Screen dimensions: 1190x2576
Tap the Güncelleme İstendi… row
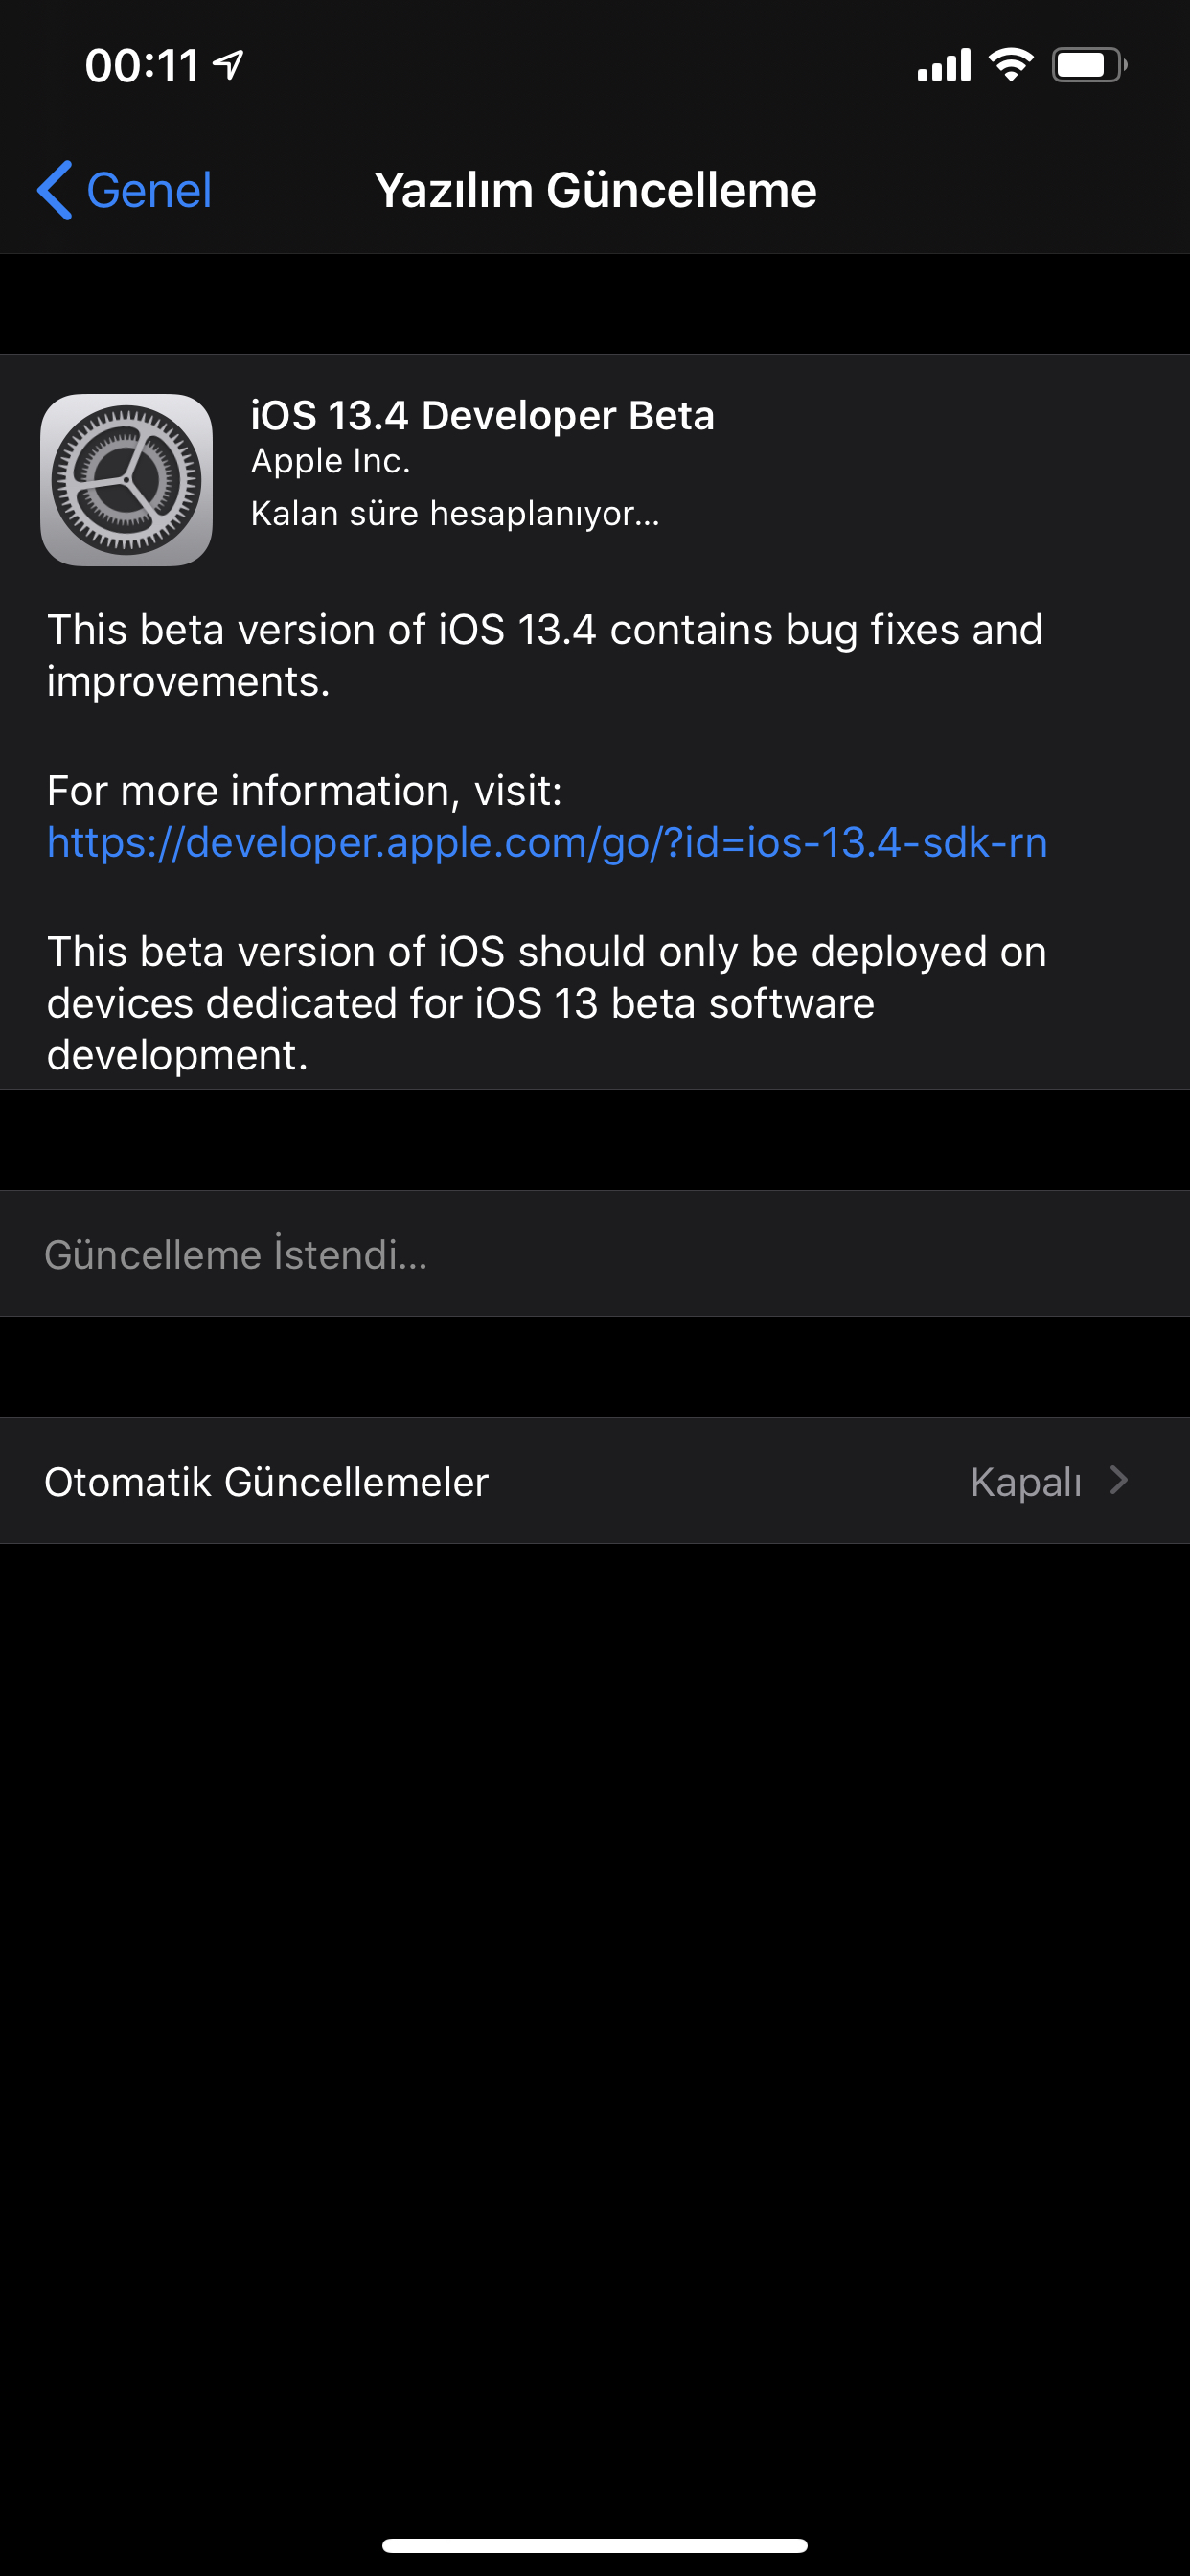pos(595,1254)
